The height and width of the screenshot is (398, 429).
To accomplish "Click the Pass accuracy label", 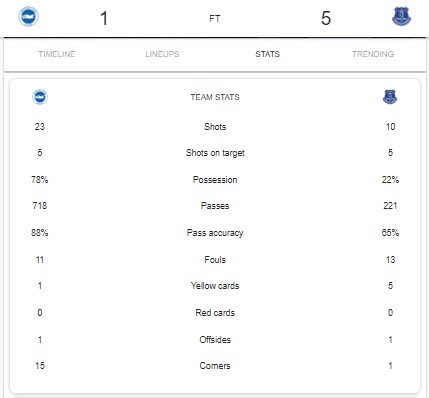I will [x=215, y=233].
